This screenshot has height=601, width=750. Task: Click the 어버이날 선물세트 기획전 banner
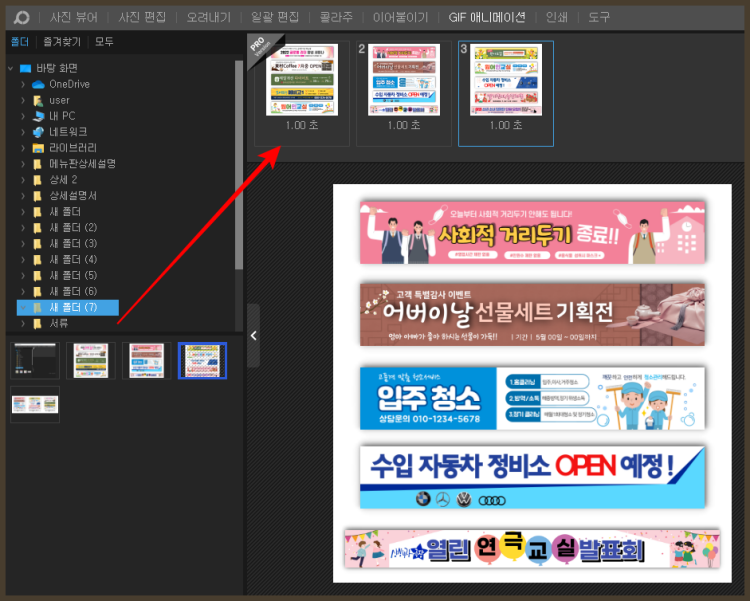click(532, 314)
